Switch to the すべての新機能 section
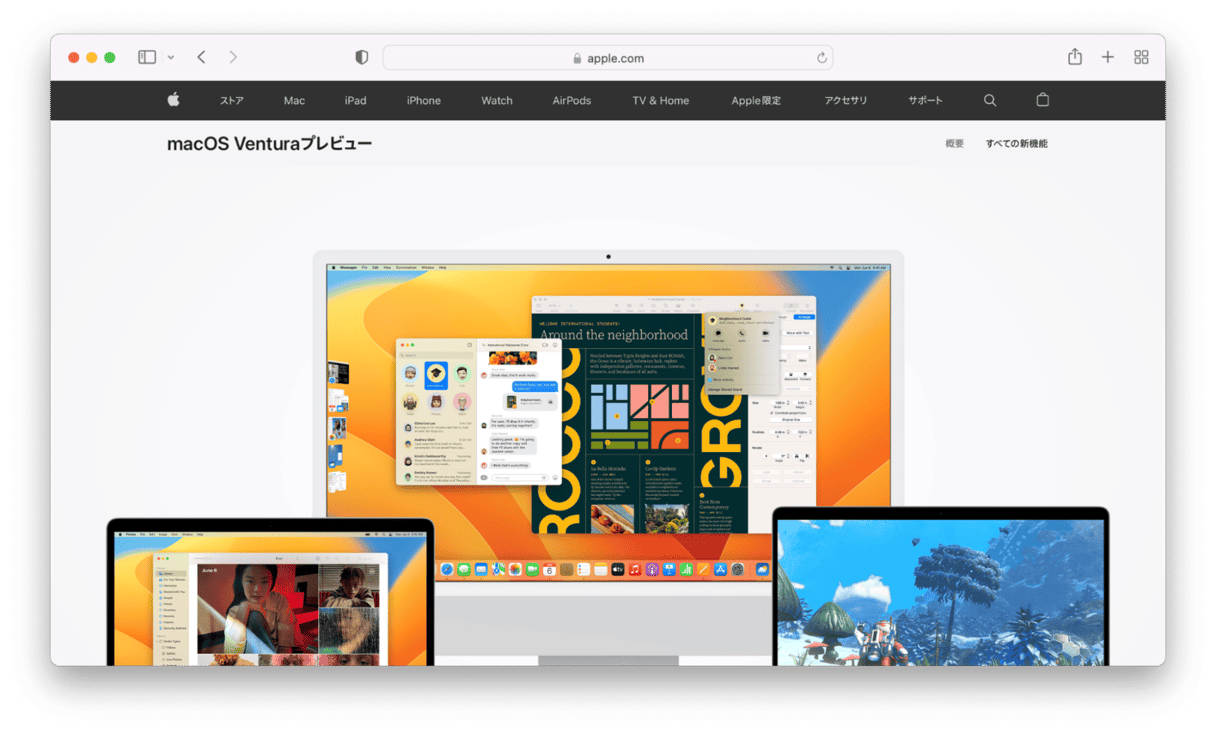Viewport: 1216px width, 733px height. coord(1017,144)
